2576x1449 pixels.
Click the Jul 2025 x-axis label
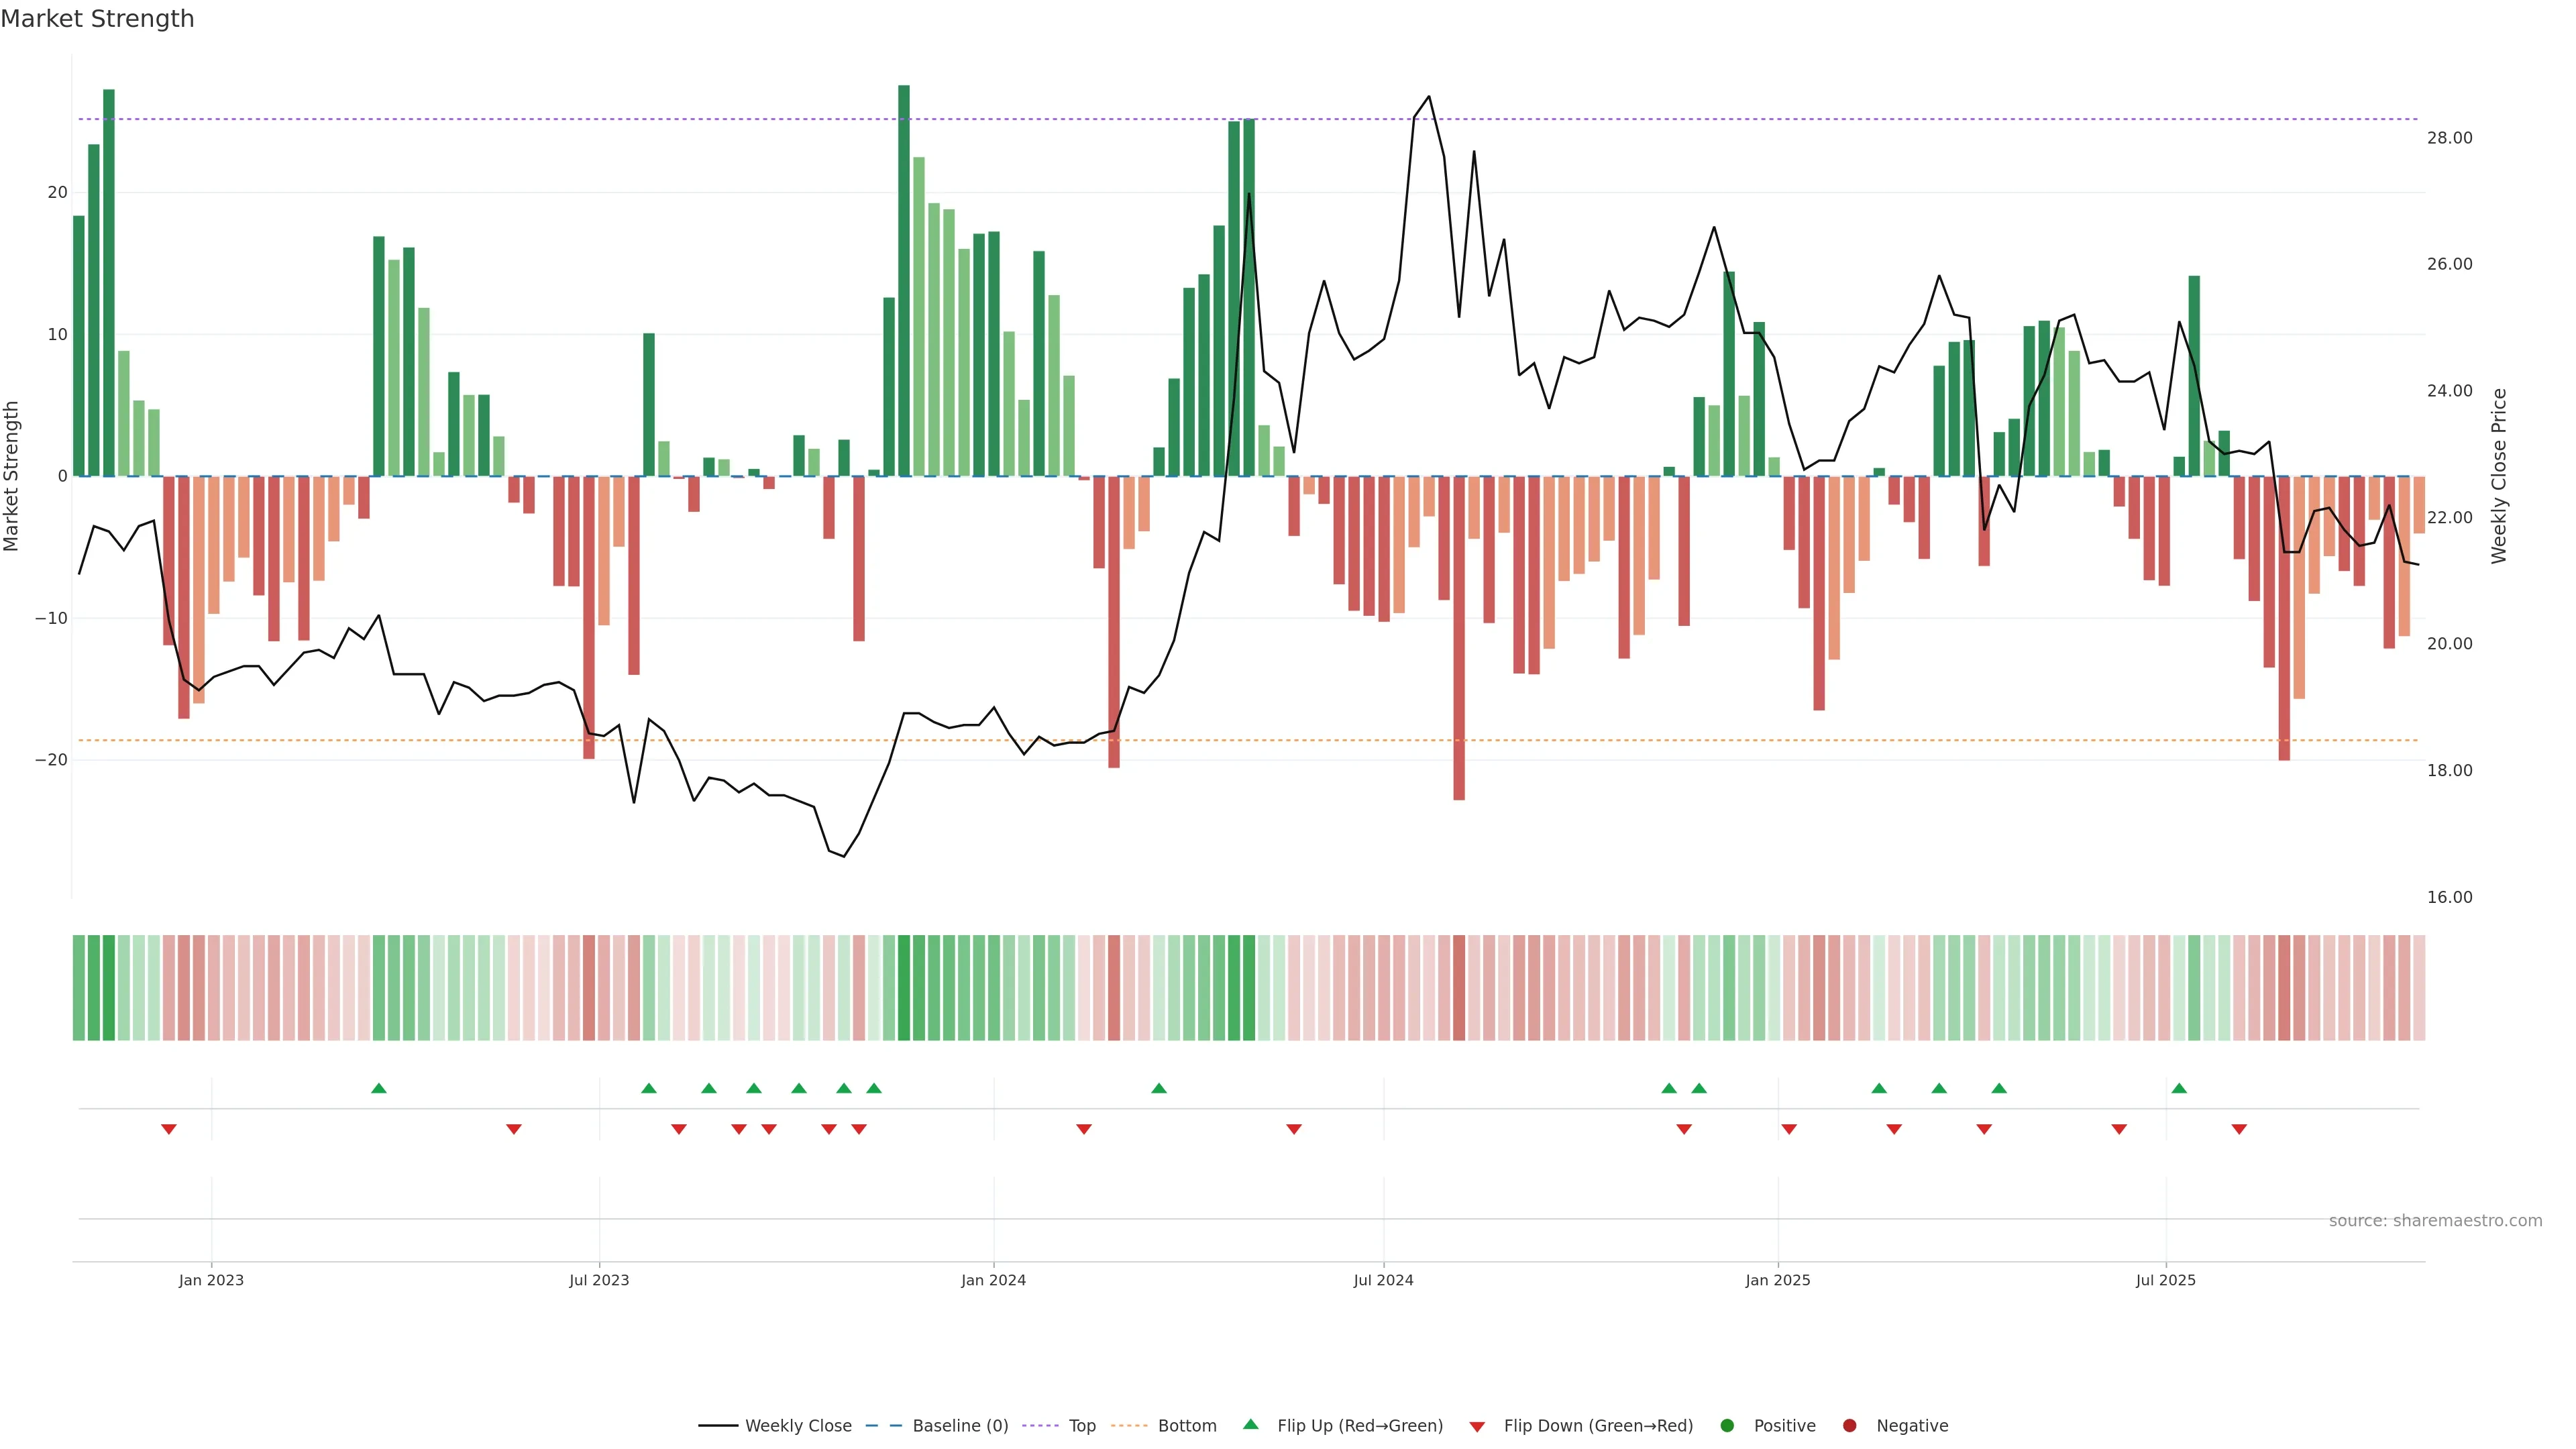point(2165,1280)
